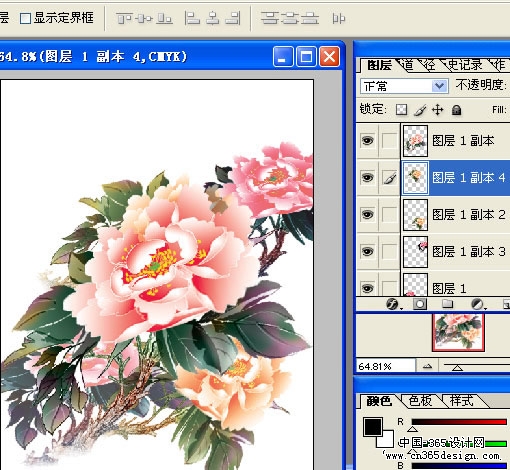510x470 pixels.
Task: Click the navigator zoom percentage field
Action: coord(386,366)
